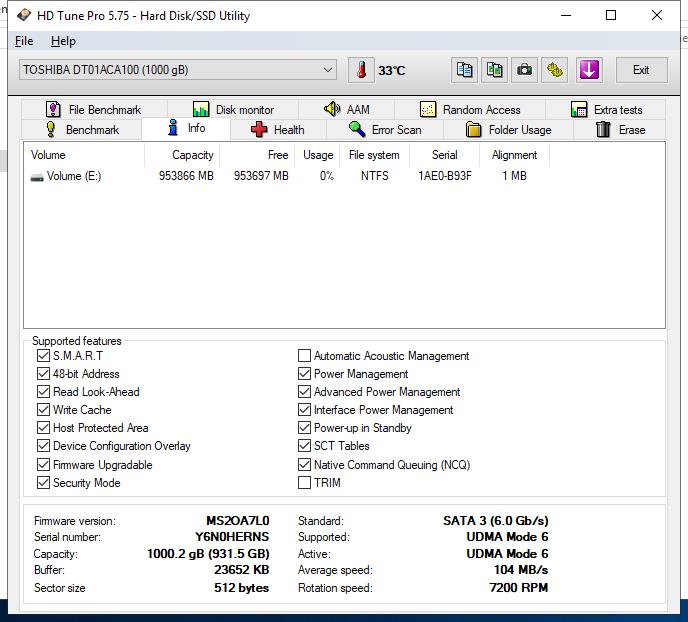This screenshot has width=688, height=622.
Task: Click the 33°C temperature reading
Action: click(392, 71)
